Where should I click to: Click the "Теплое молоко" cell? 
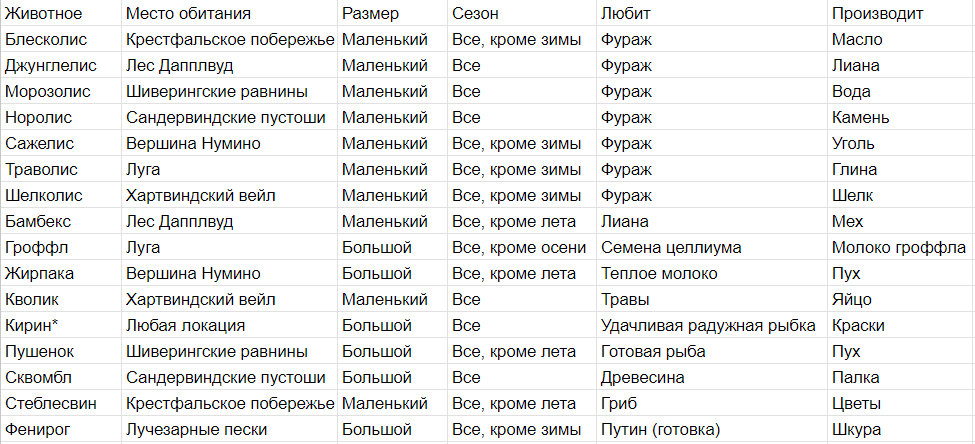pos(659,274)
